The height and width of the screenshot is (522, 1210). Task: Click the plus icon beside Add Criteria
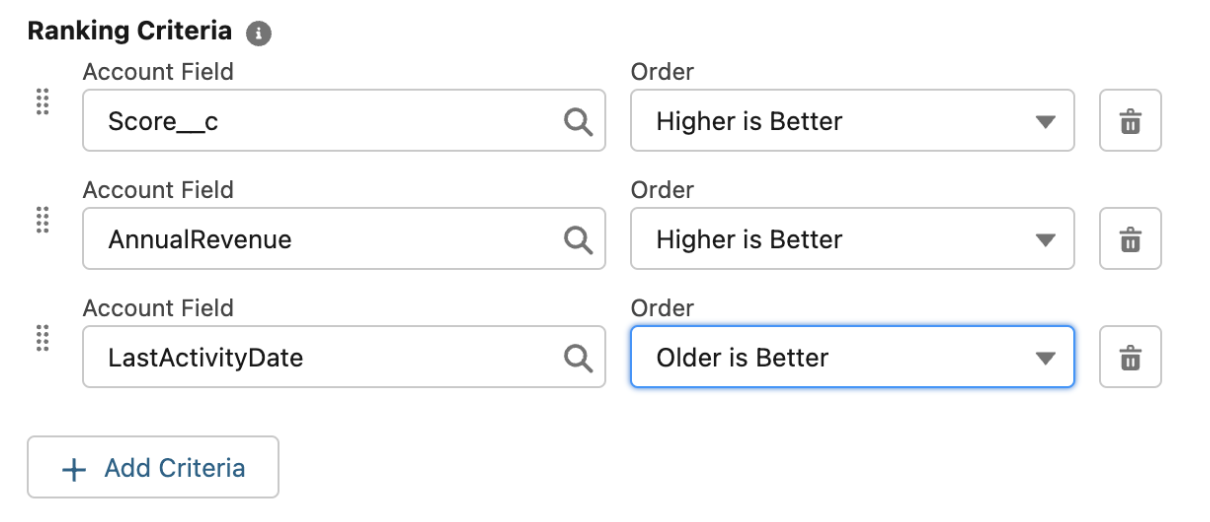[x=75, y=468]
